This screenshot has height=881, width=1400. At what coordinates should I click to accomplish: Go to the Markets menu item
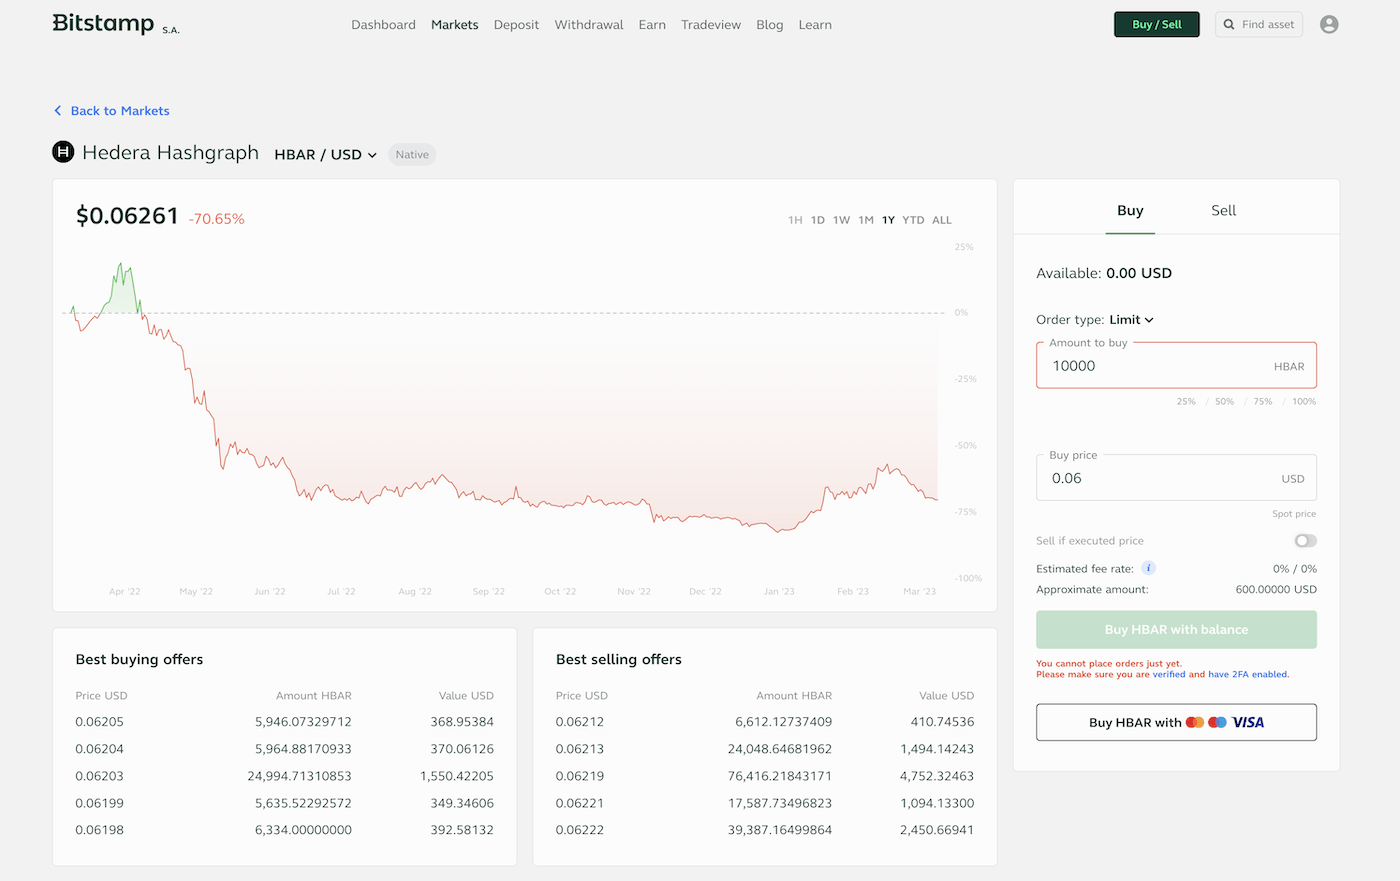coord(455,25)
